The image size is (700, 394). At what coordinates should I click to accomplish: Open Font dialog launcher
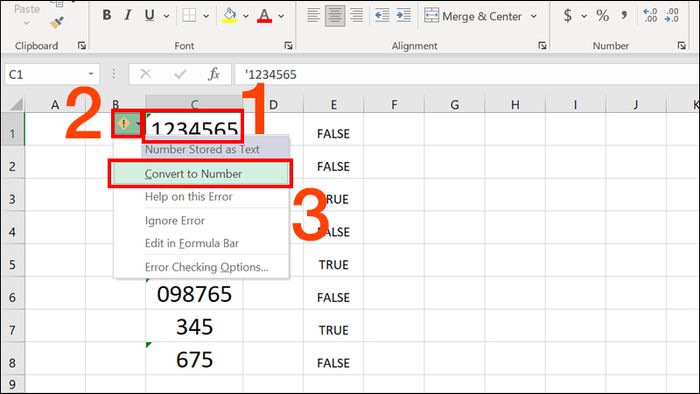[288, 46]
